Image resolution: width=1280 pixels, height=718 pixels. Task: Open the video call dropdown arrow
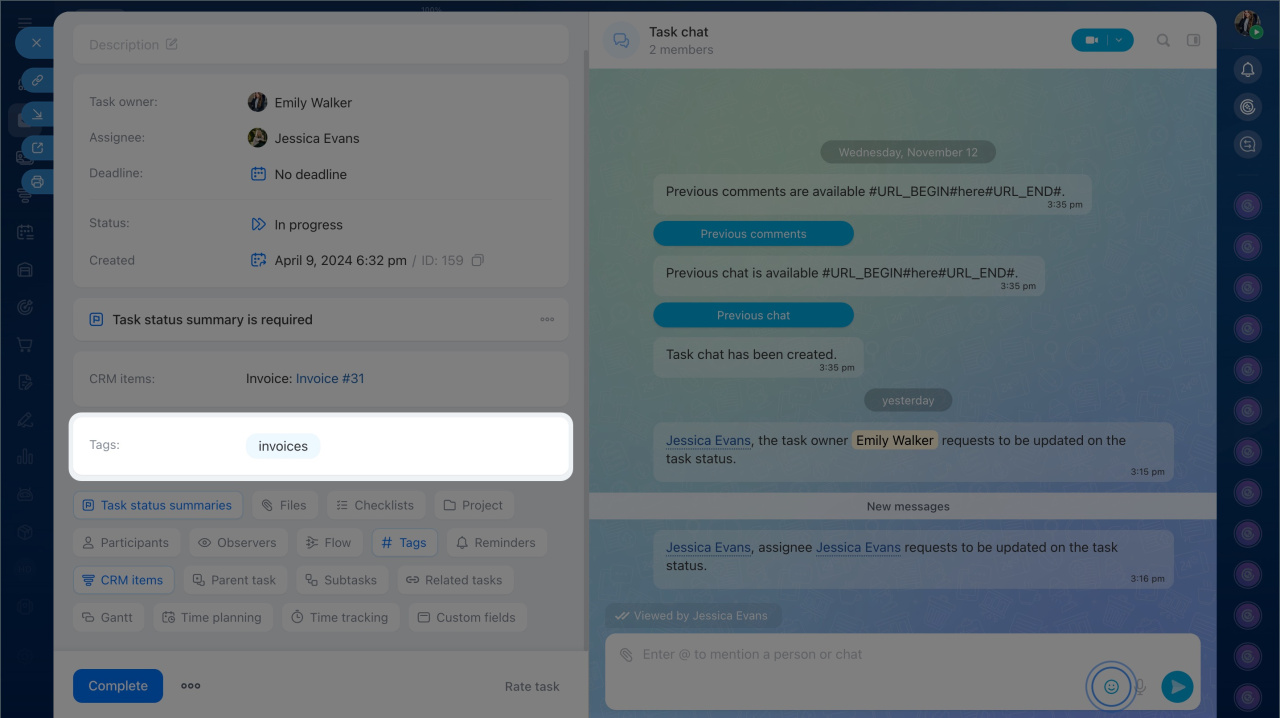coord(1119,40)
